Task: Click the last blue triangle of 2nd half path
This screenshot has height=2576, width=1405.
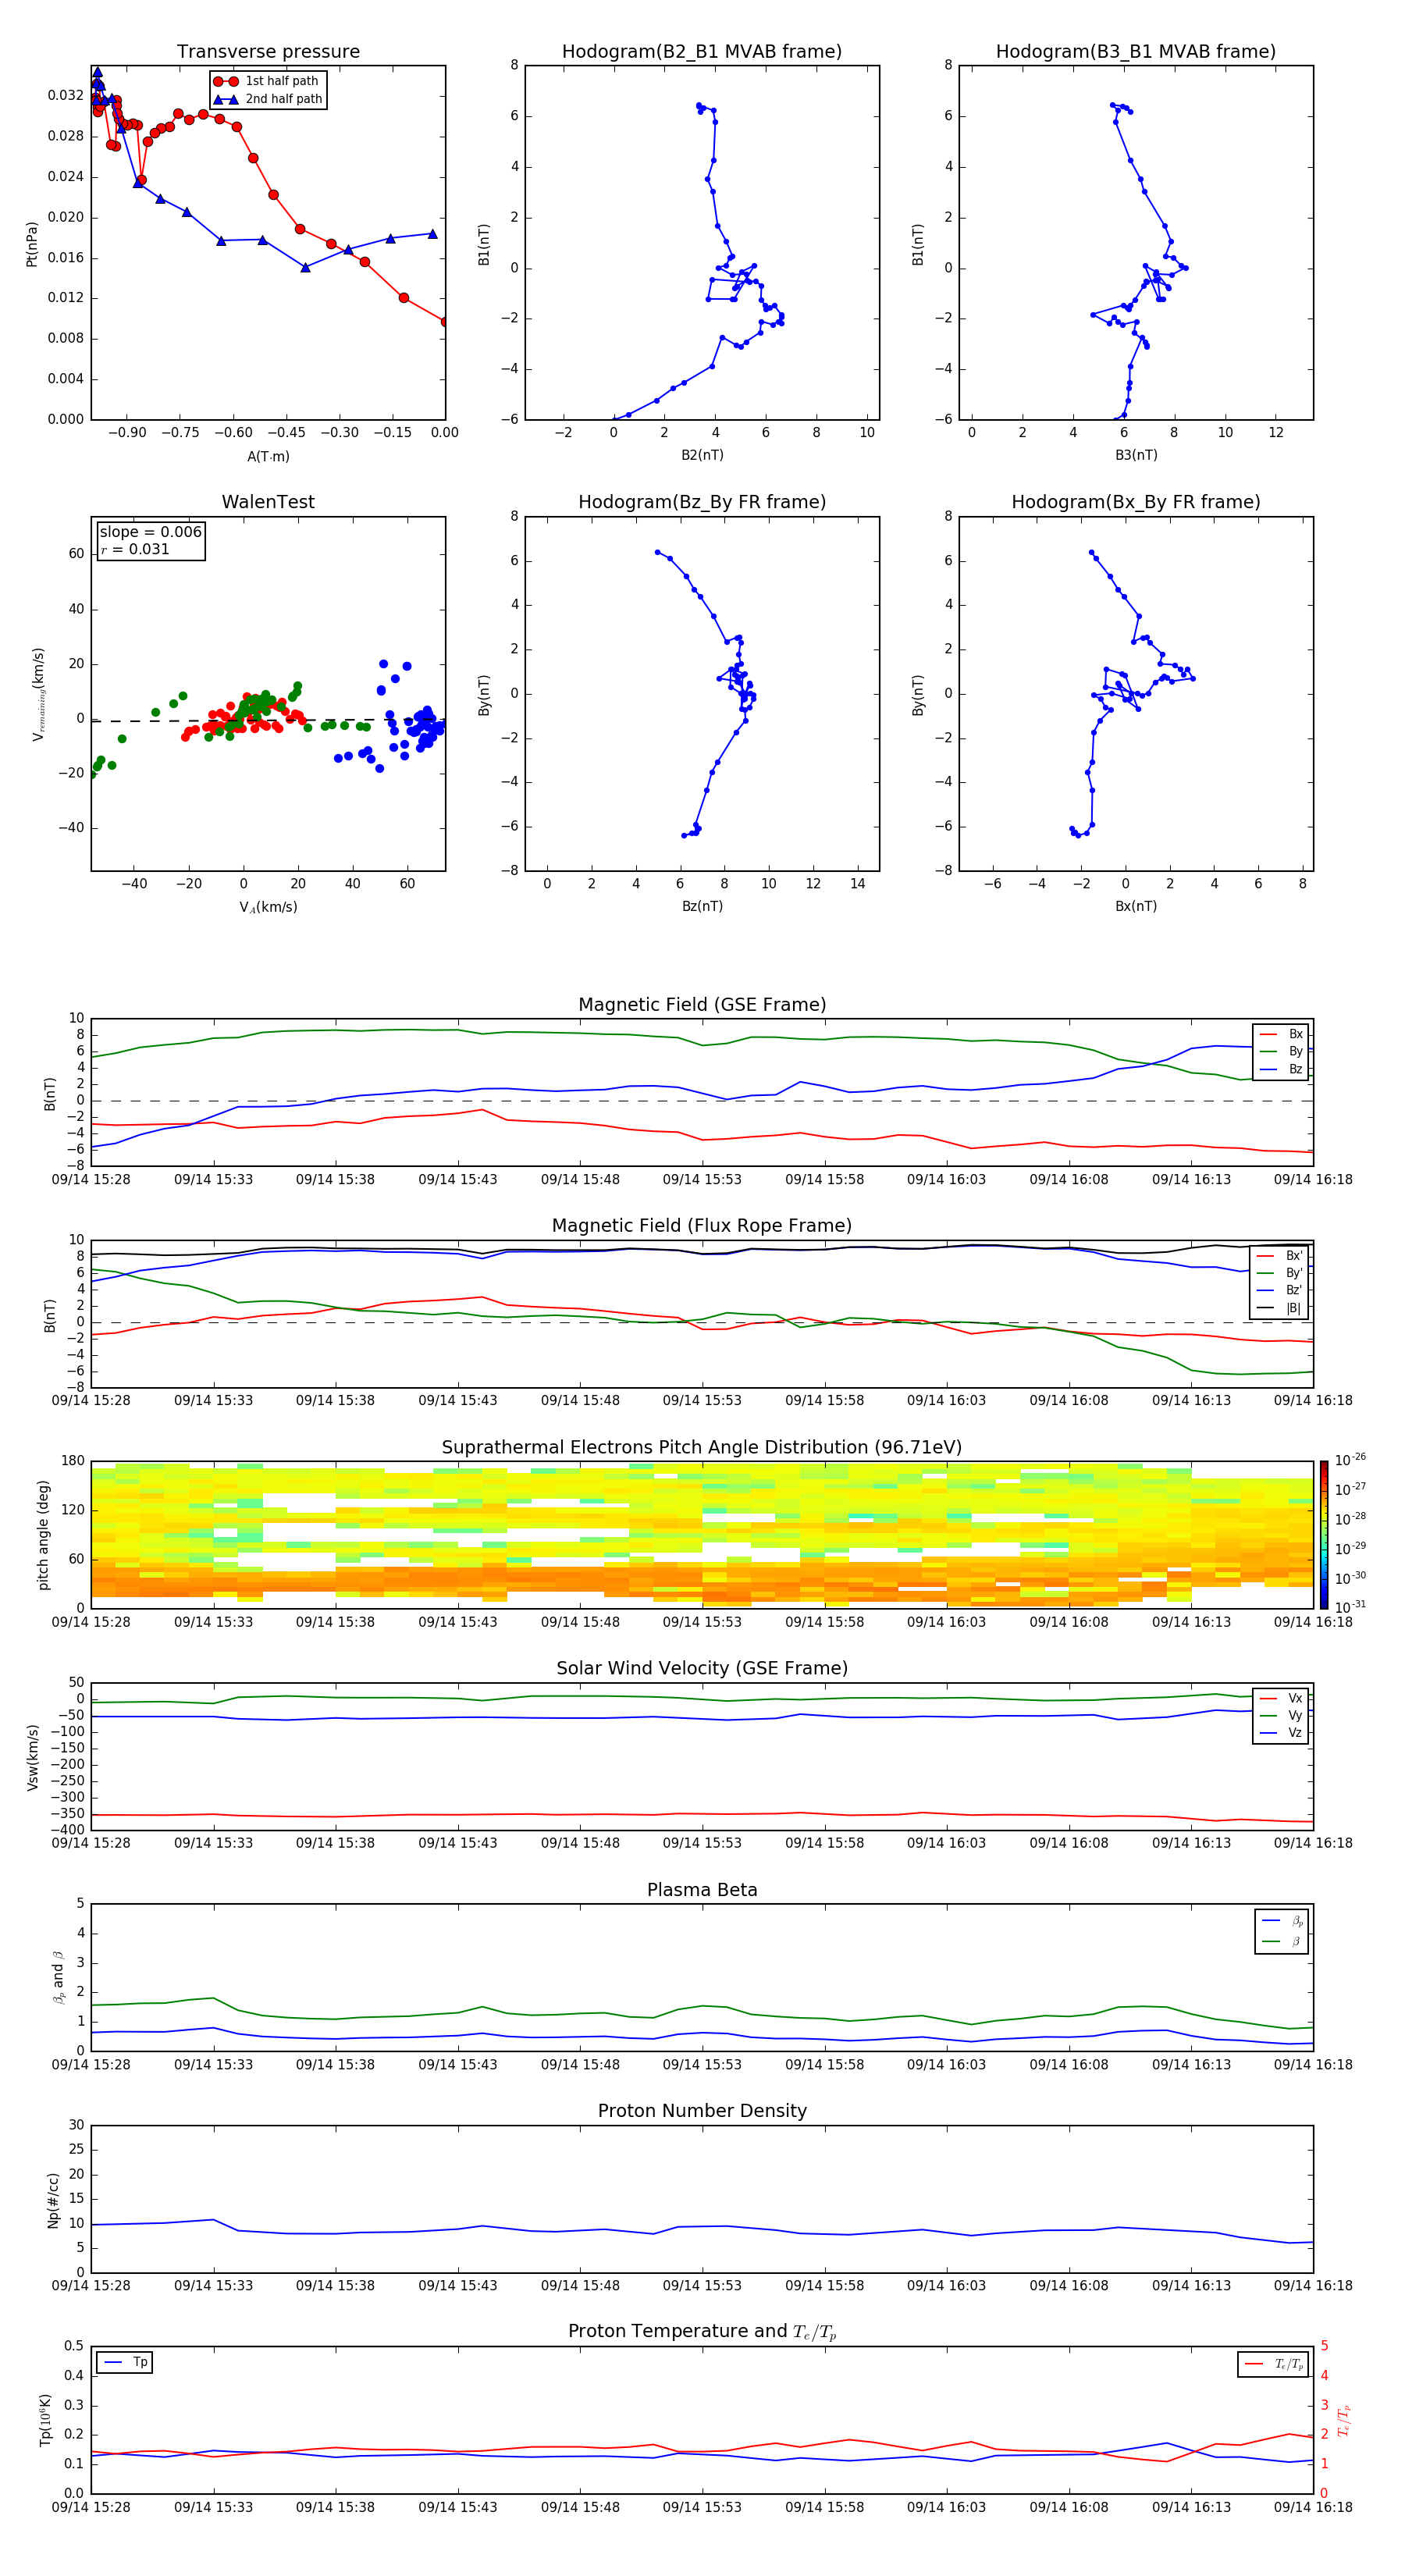Action: click(x=432, y=234)
